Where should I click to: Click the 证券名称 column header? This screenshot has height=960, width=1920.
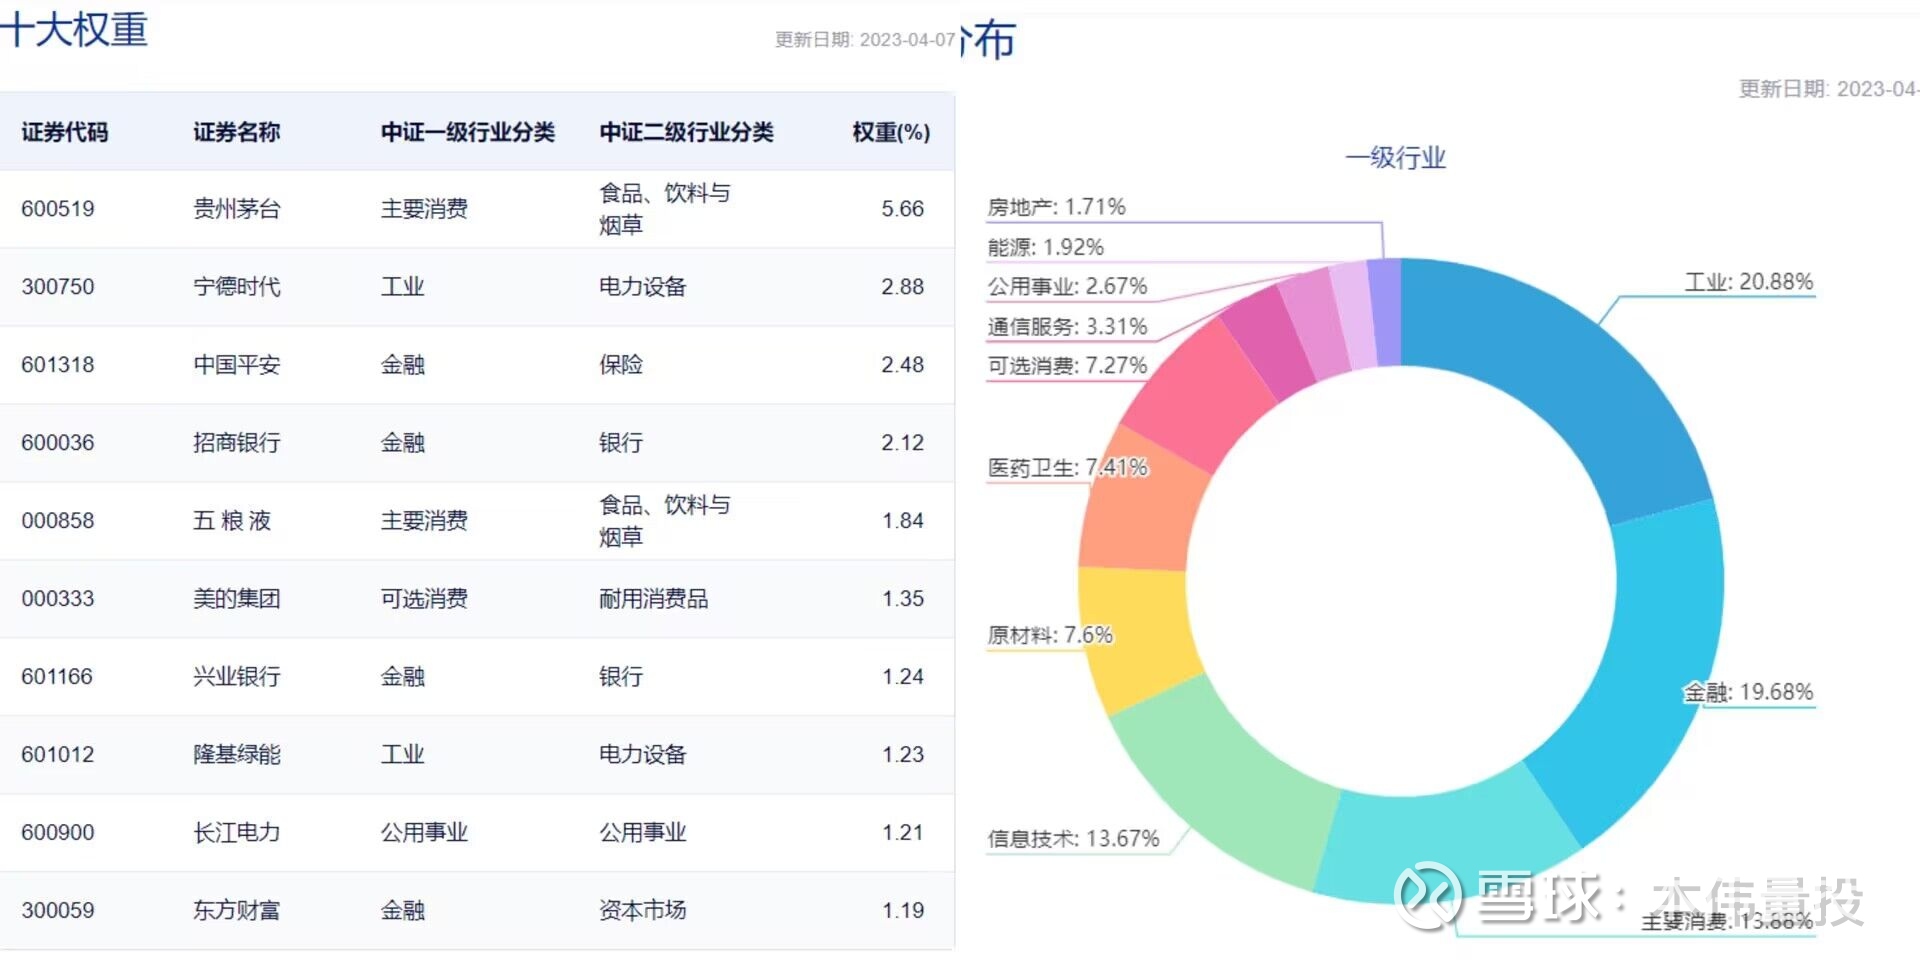237,132
